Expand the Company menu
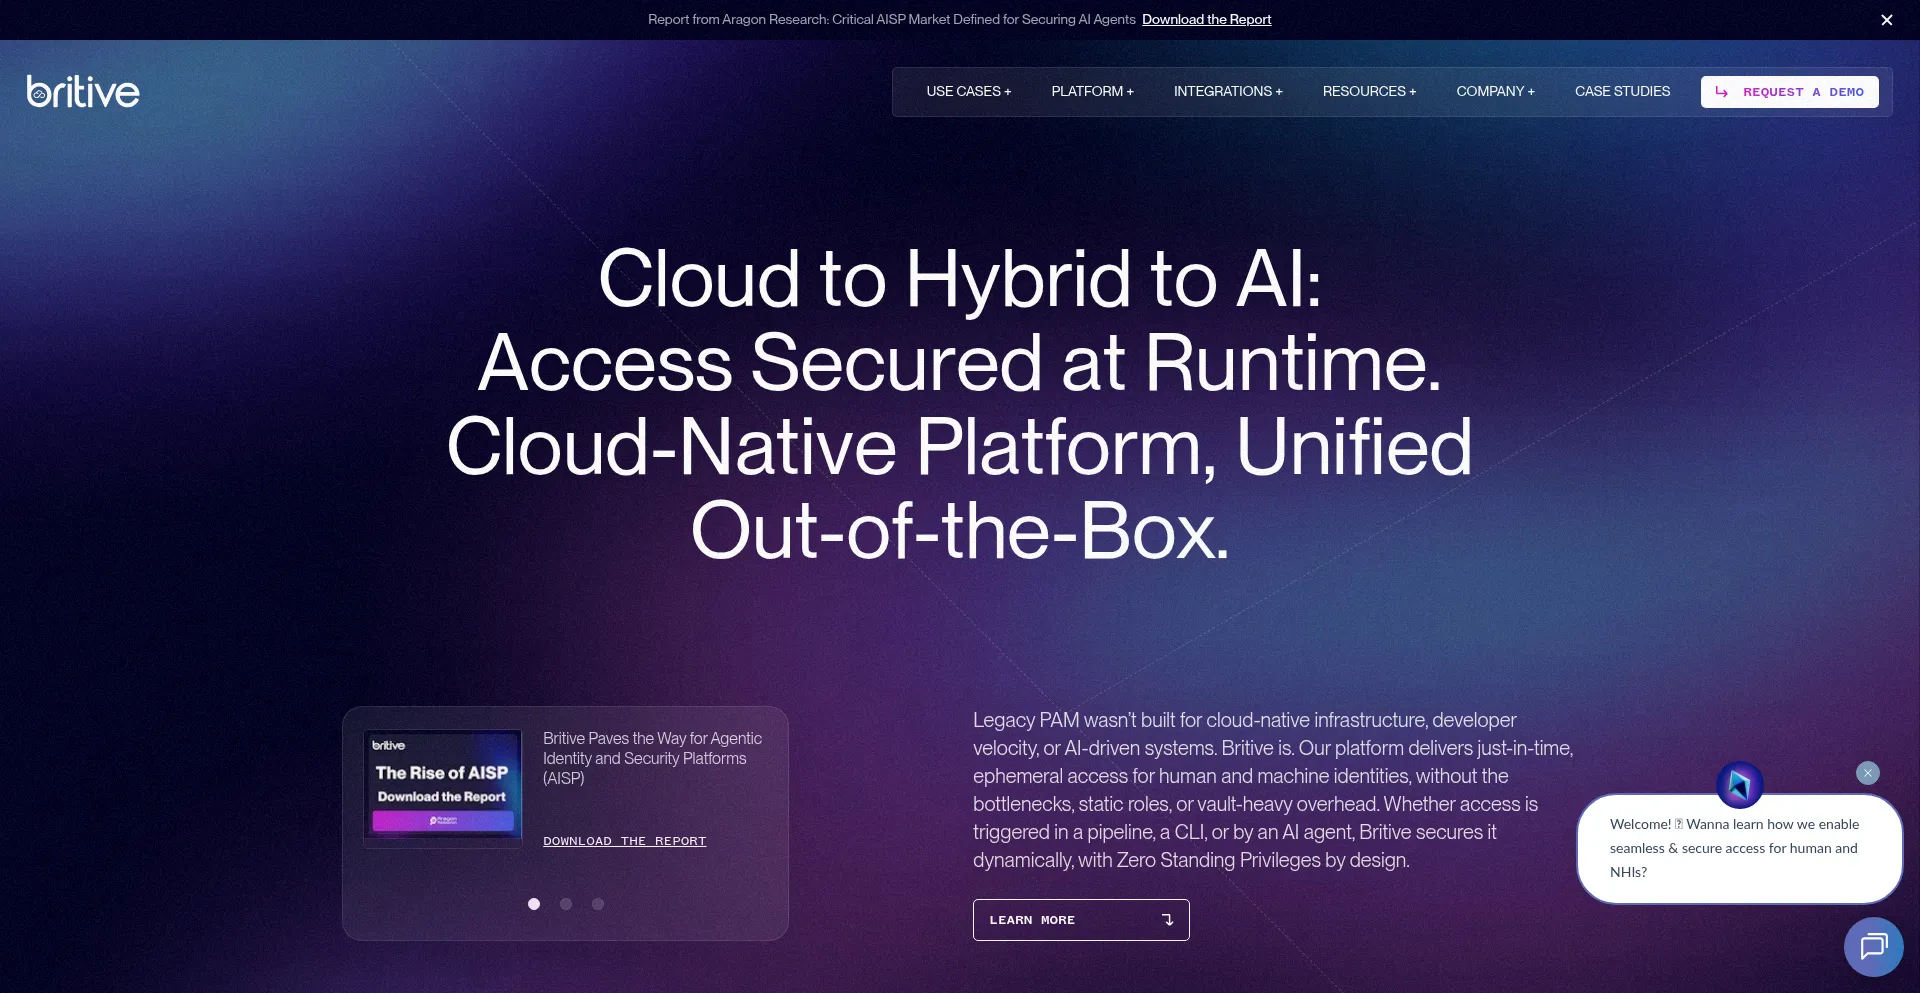Screen dimensions: 1920x993 point(1495,91)
